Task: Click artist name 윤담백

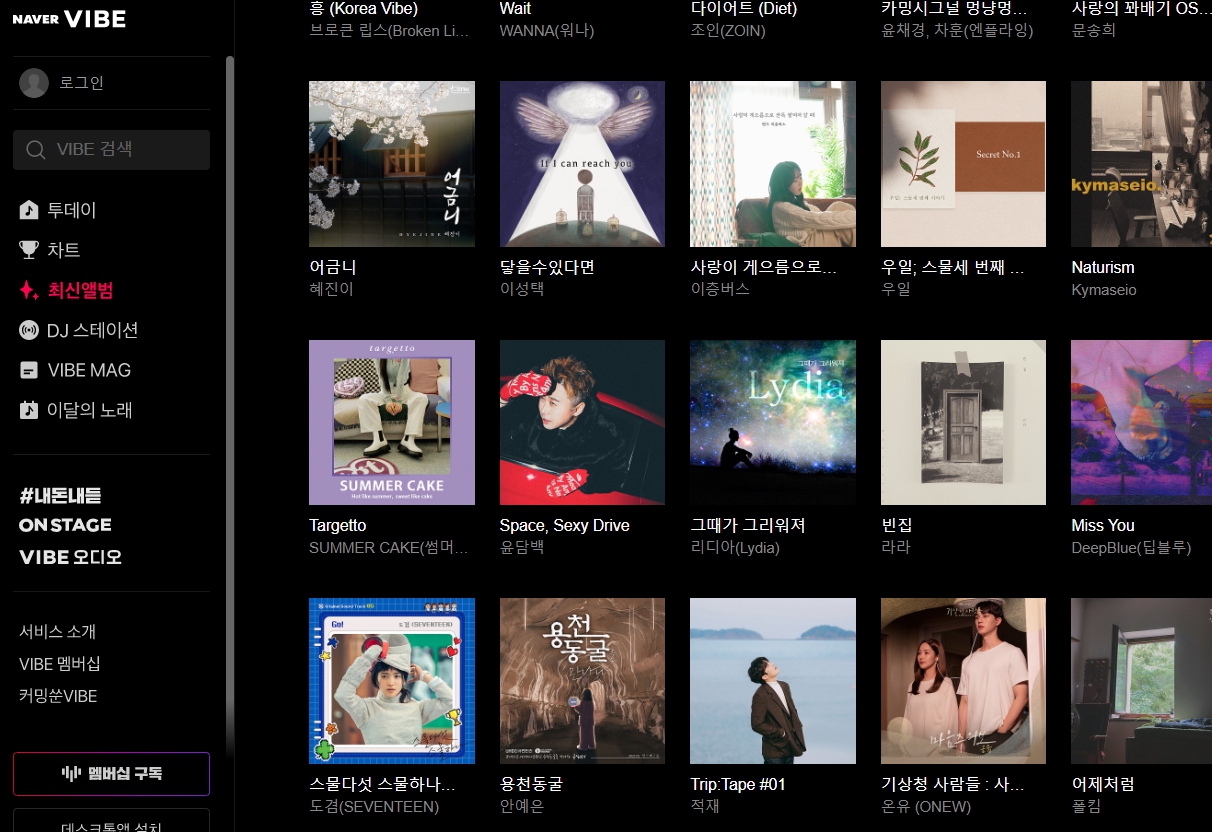Action: tap(522, 547)
